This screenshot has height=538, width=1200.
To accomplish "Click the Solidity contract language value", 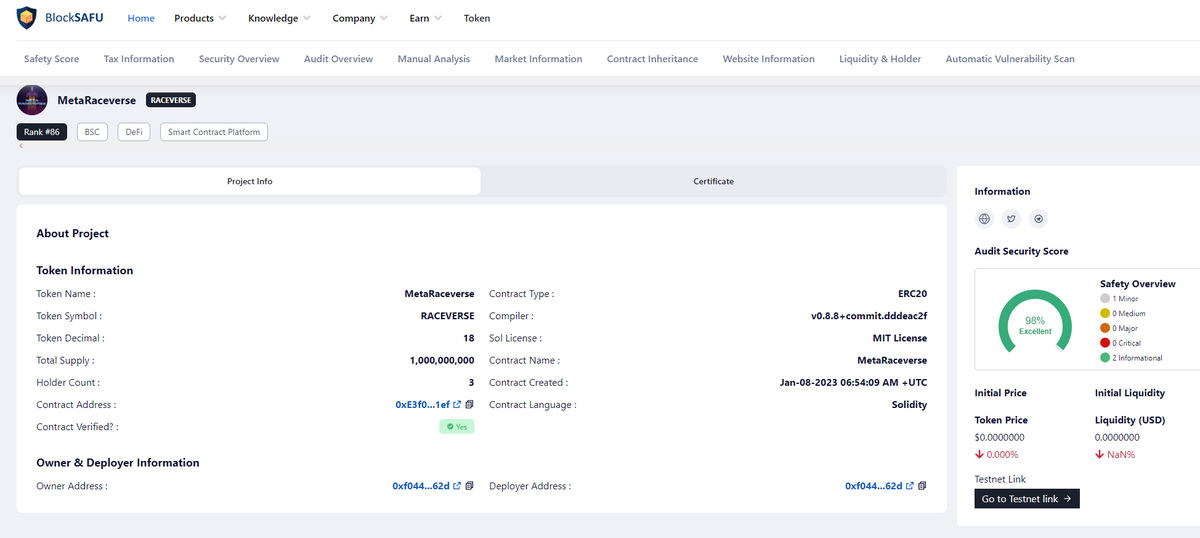I will point(909,405).
